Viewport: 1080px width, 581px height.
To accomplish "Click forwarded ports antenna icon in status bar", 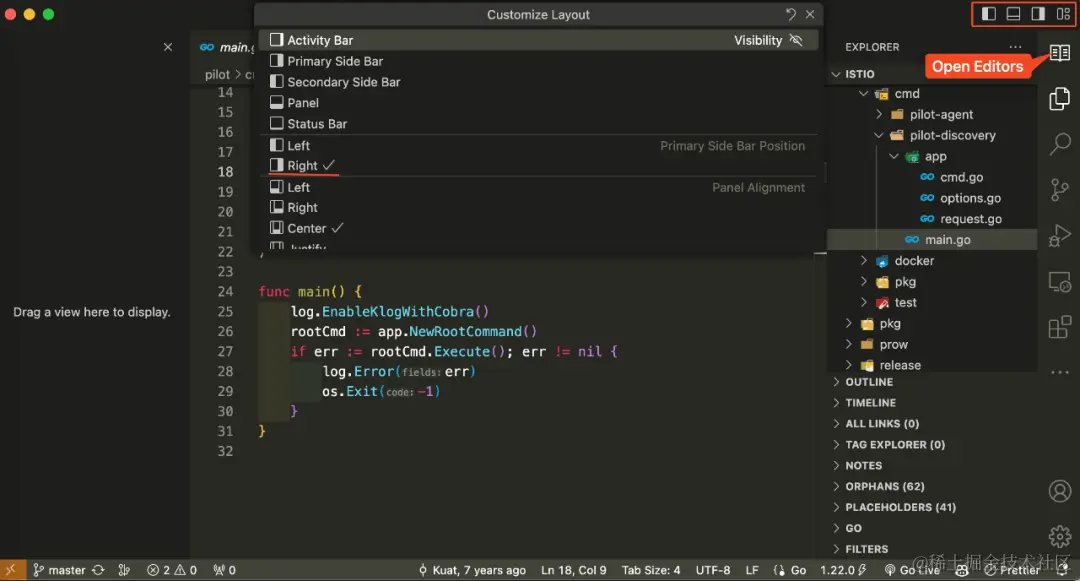I will tap(225, 570).
